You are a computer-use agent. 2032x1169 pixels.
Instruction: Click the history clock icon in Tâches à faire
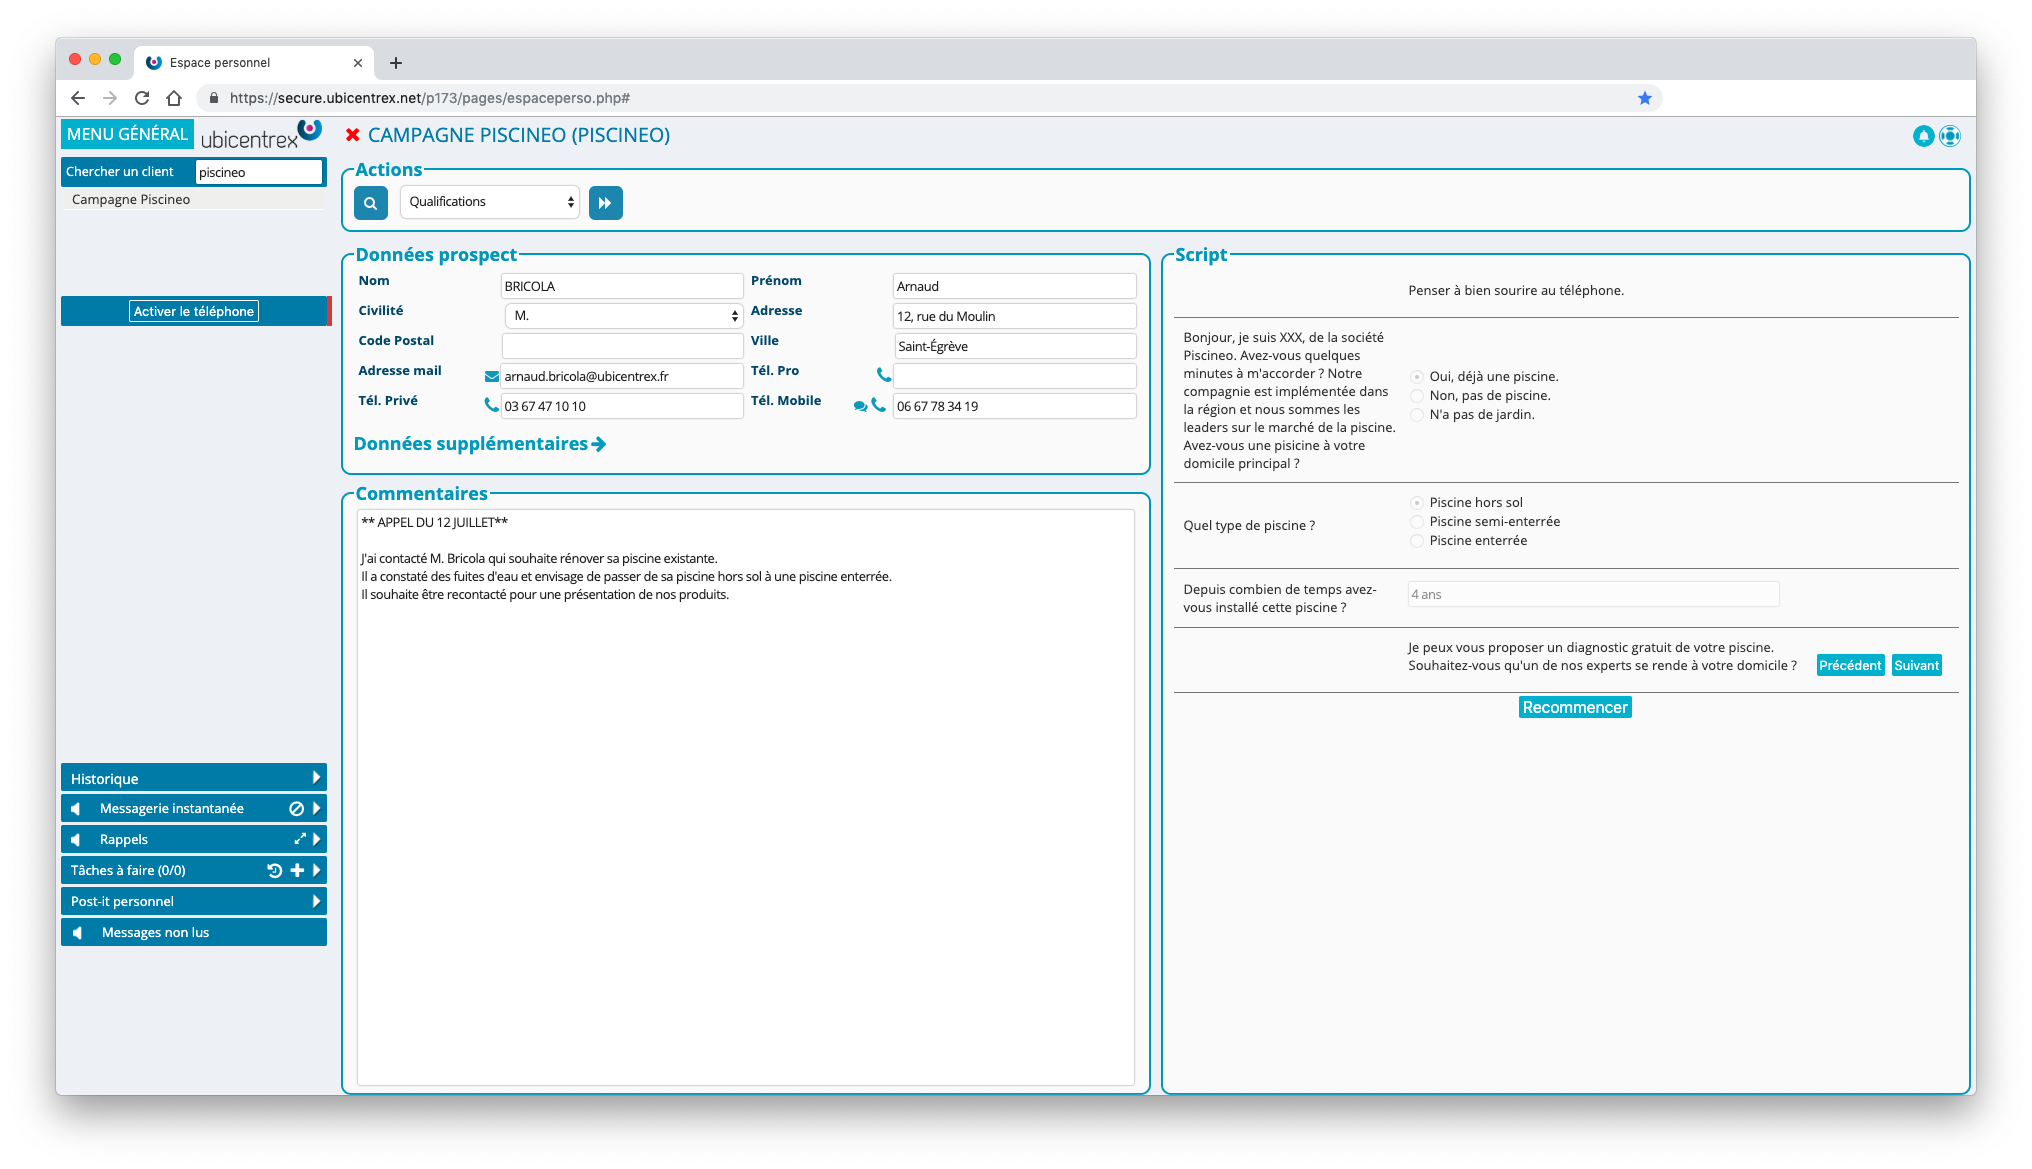(274, 870)
